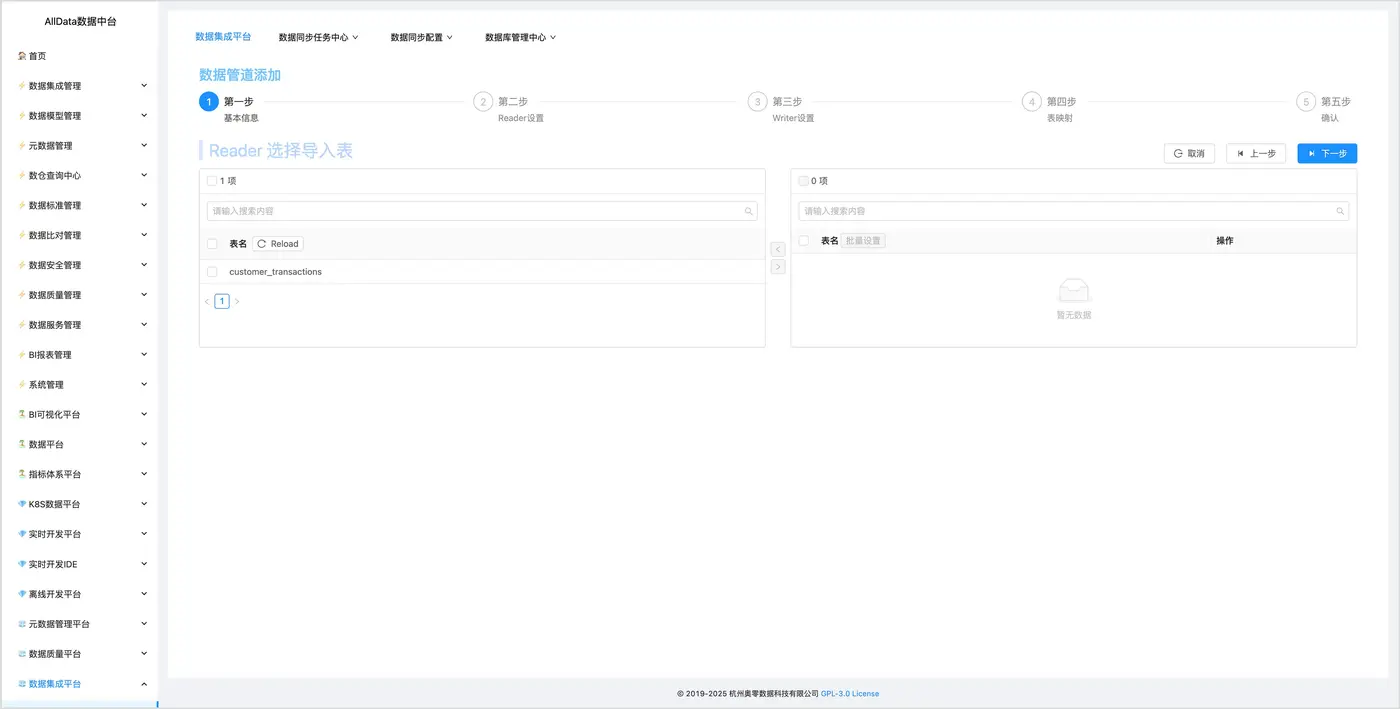Click the lightning icon beside 数据标准管理

pos(22,206)
